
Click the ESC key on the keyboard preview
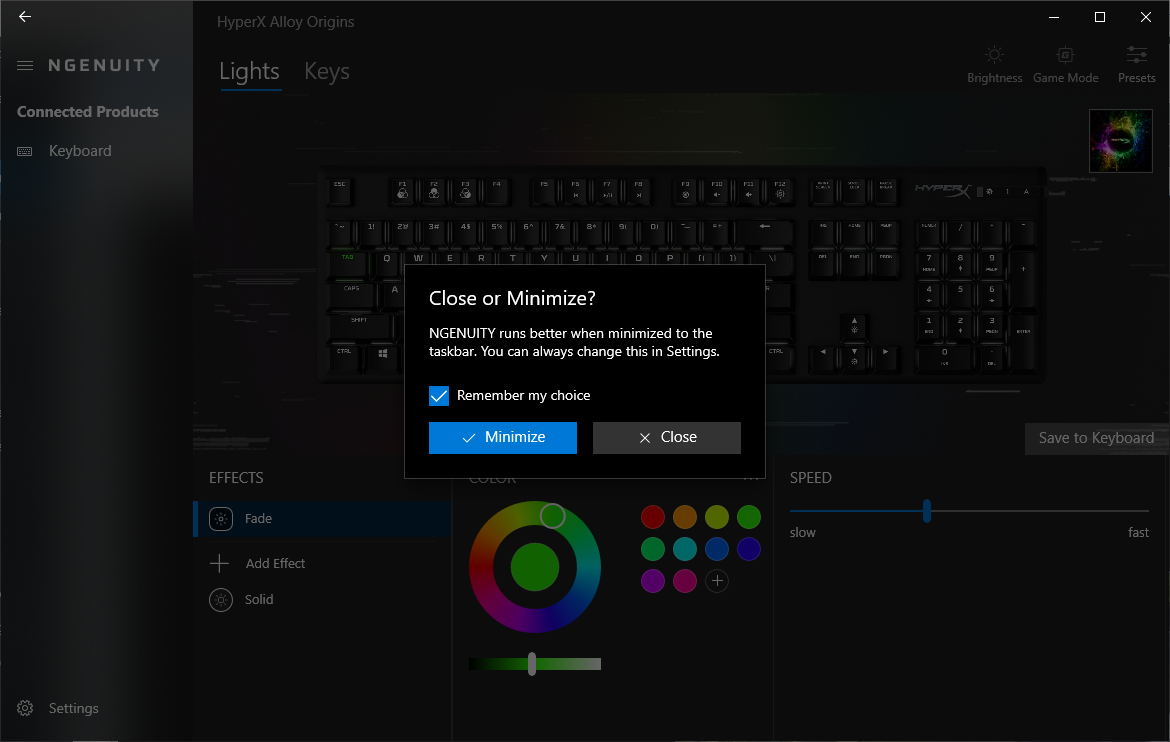point(340,190)
